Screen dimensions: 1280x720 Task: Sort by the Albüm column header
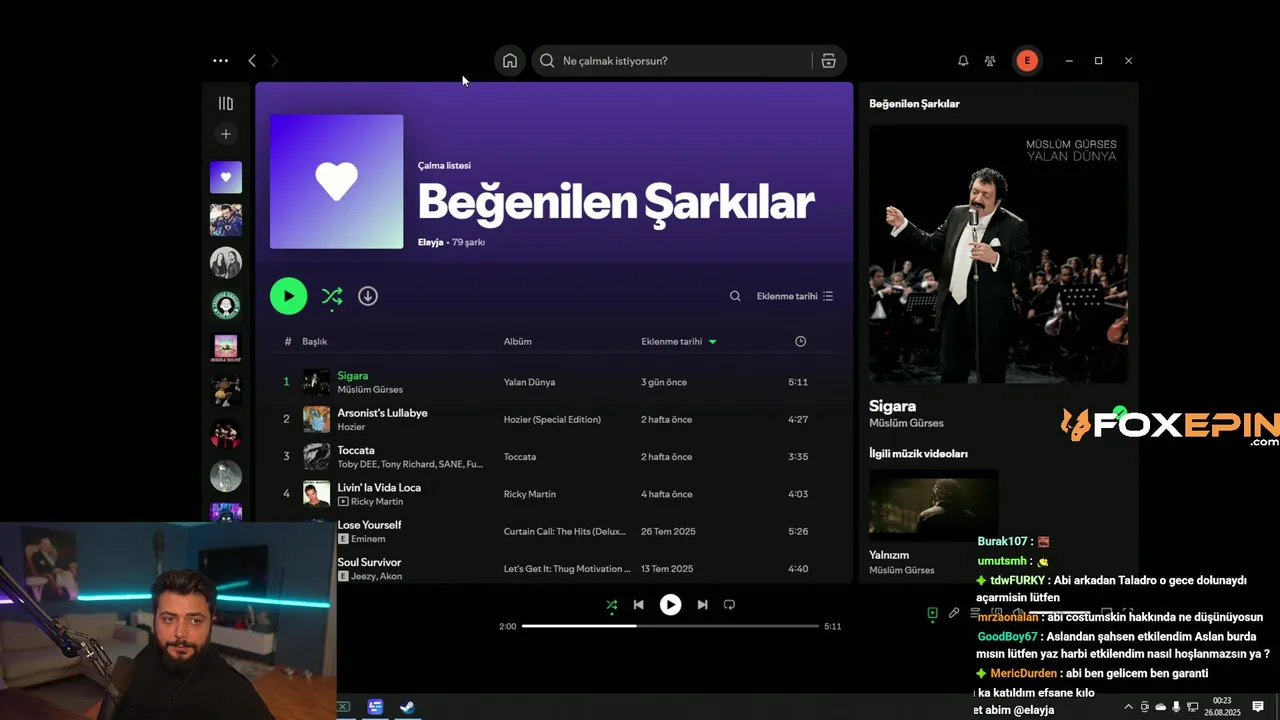[517, 341]
